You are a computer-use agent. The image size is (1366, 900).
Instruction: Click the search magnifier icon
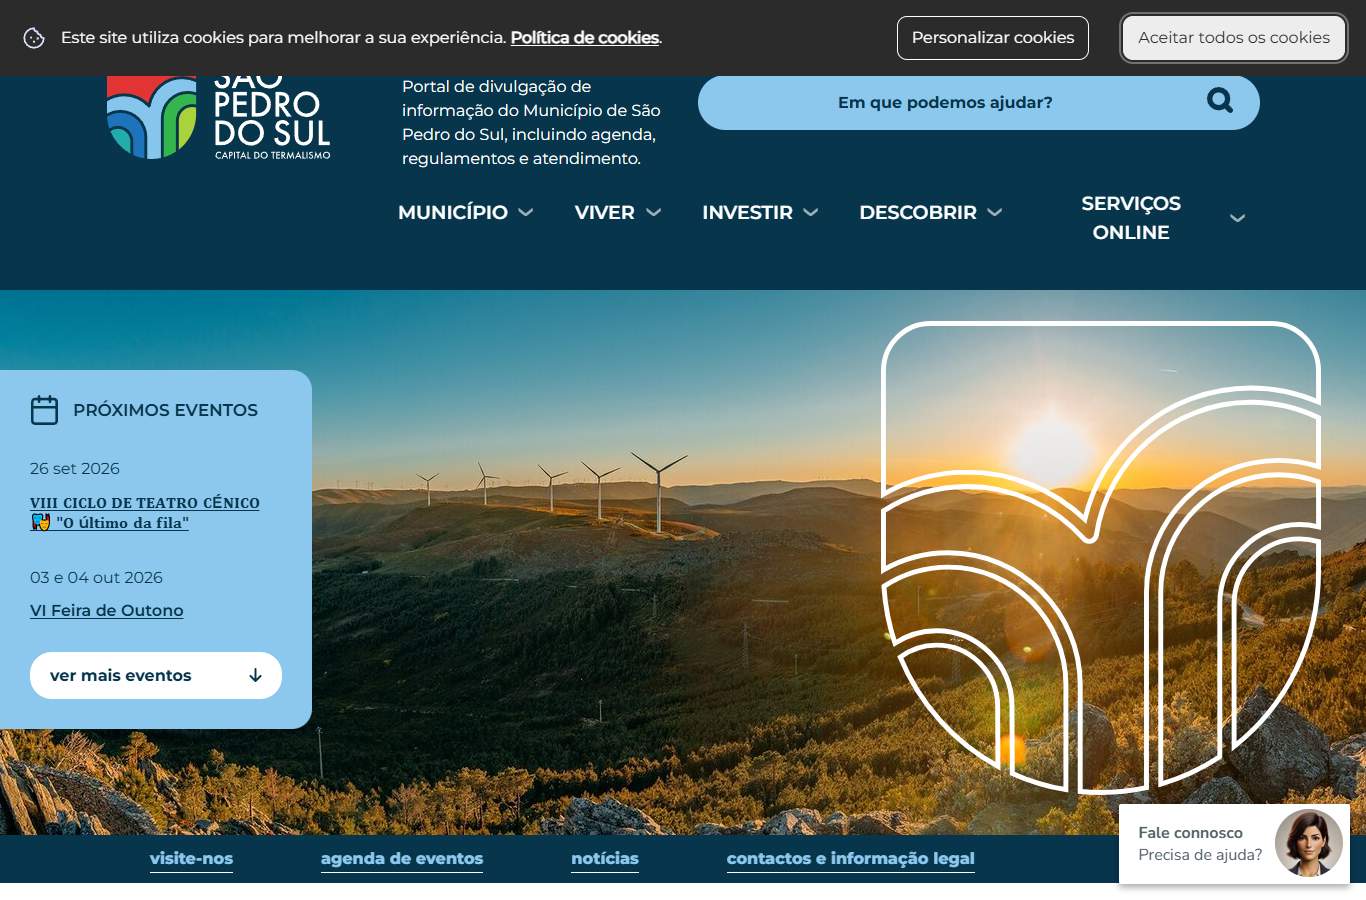click(x=1220, y=101)
